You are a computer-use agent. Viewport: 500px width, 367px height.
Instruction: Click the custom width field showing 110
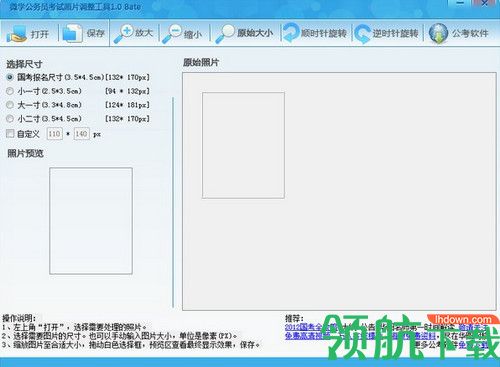tap(54, 134)
